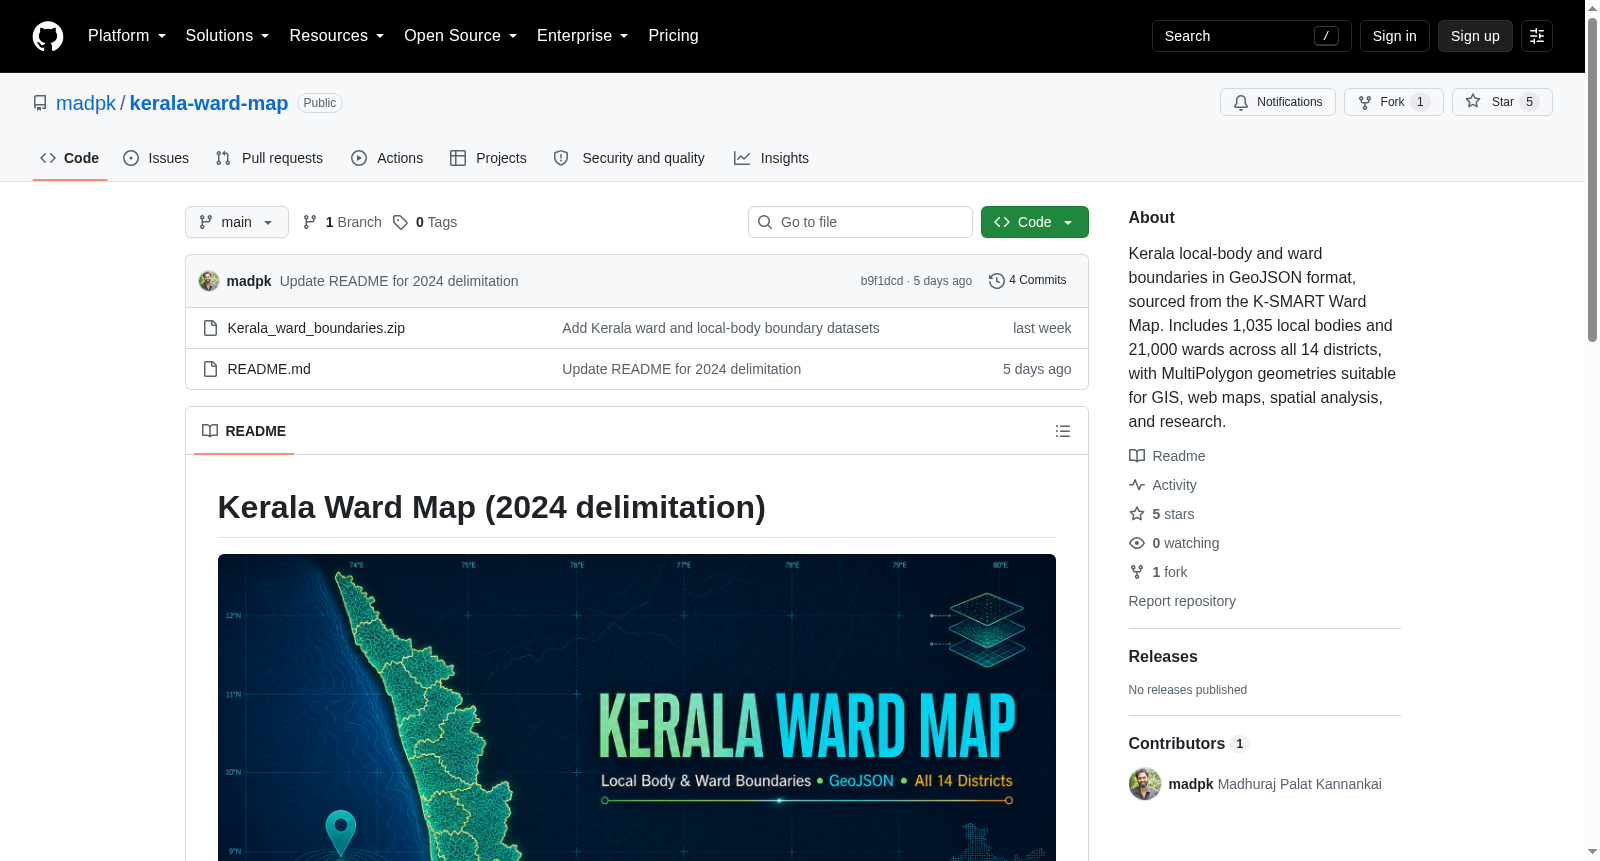1600x861 pixels.
Task: Expand the Solutions menu
Action: click(227, 36)
